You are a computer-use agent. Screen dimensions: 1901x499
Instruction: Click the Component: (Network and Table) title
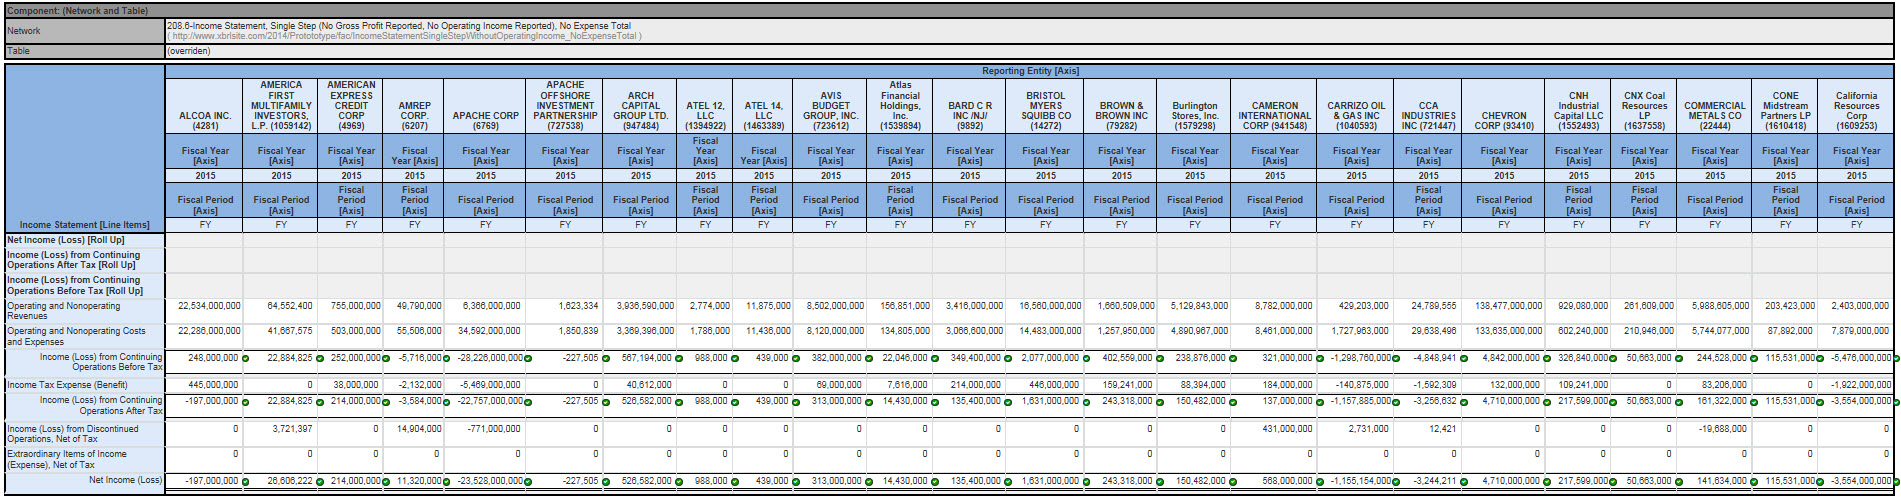[x=78, y=11]
